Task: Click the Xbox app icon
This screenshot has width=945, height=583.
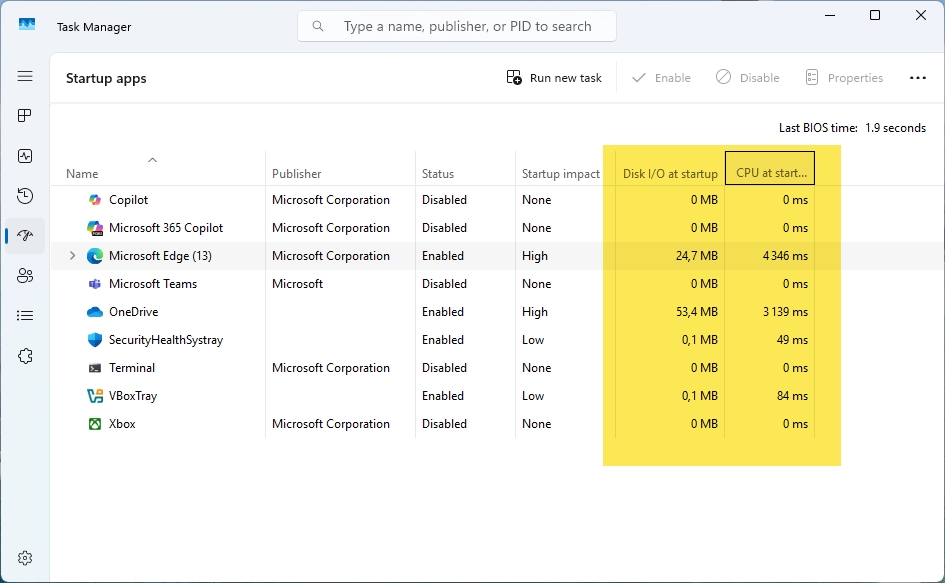Action: pos(95,424)
